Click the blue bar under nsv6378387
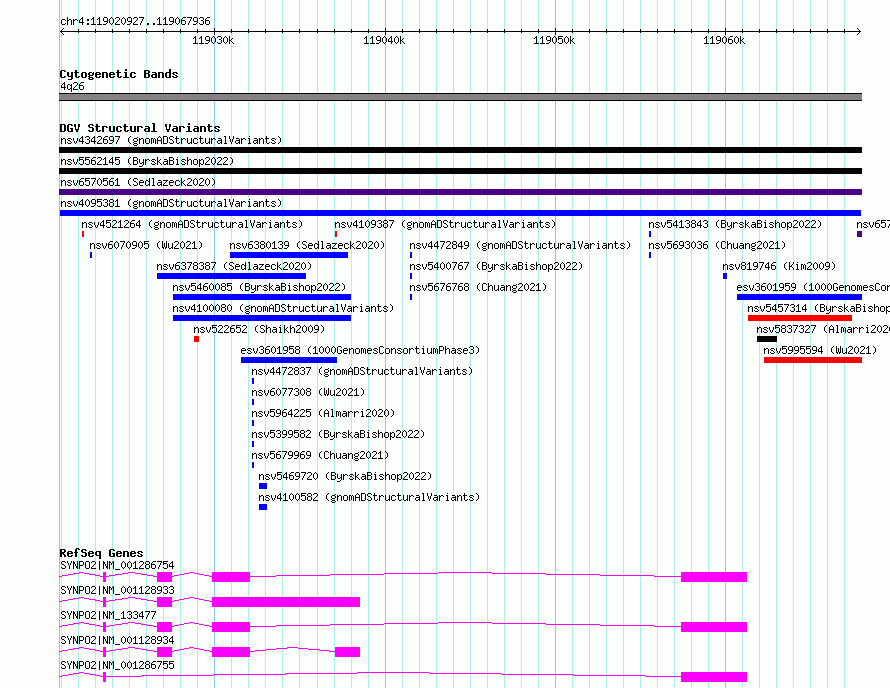The height and width of the screenshot is (688, 890). pyautogui.click(x=232, y=276)
